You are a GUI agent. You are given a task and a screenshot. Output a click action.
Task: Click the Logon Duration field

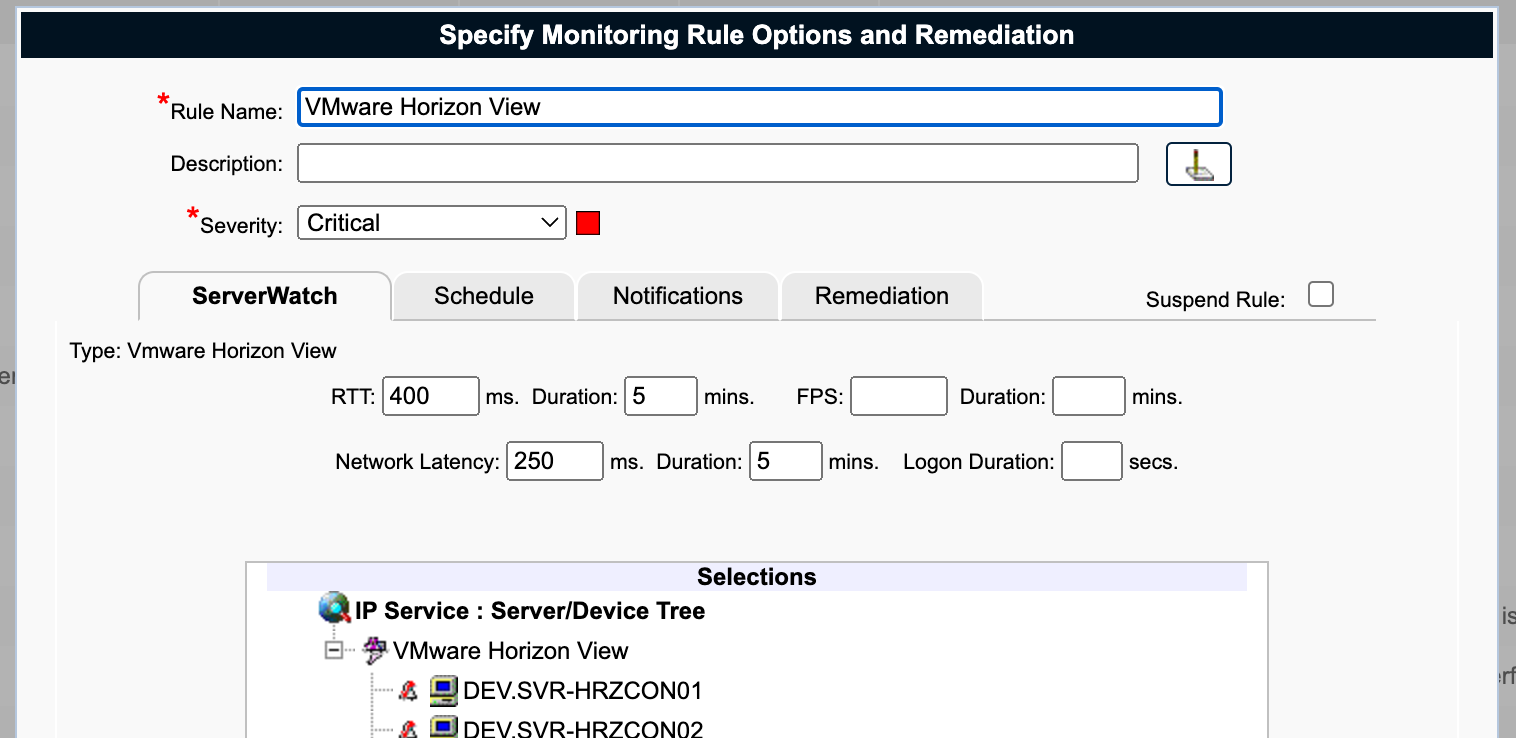pos(1092,461)
